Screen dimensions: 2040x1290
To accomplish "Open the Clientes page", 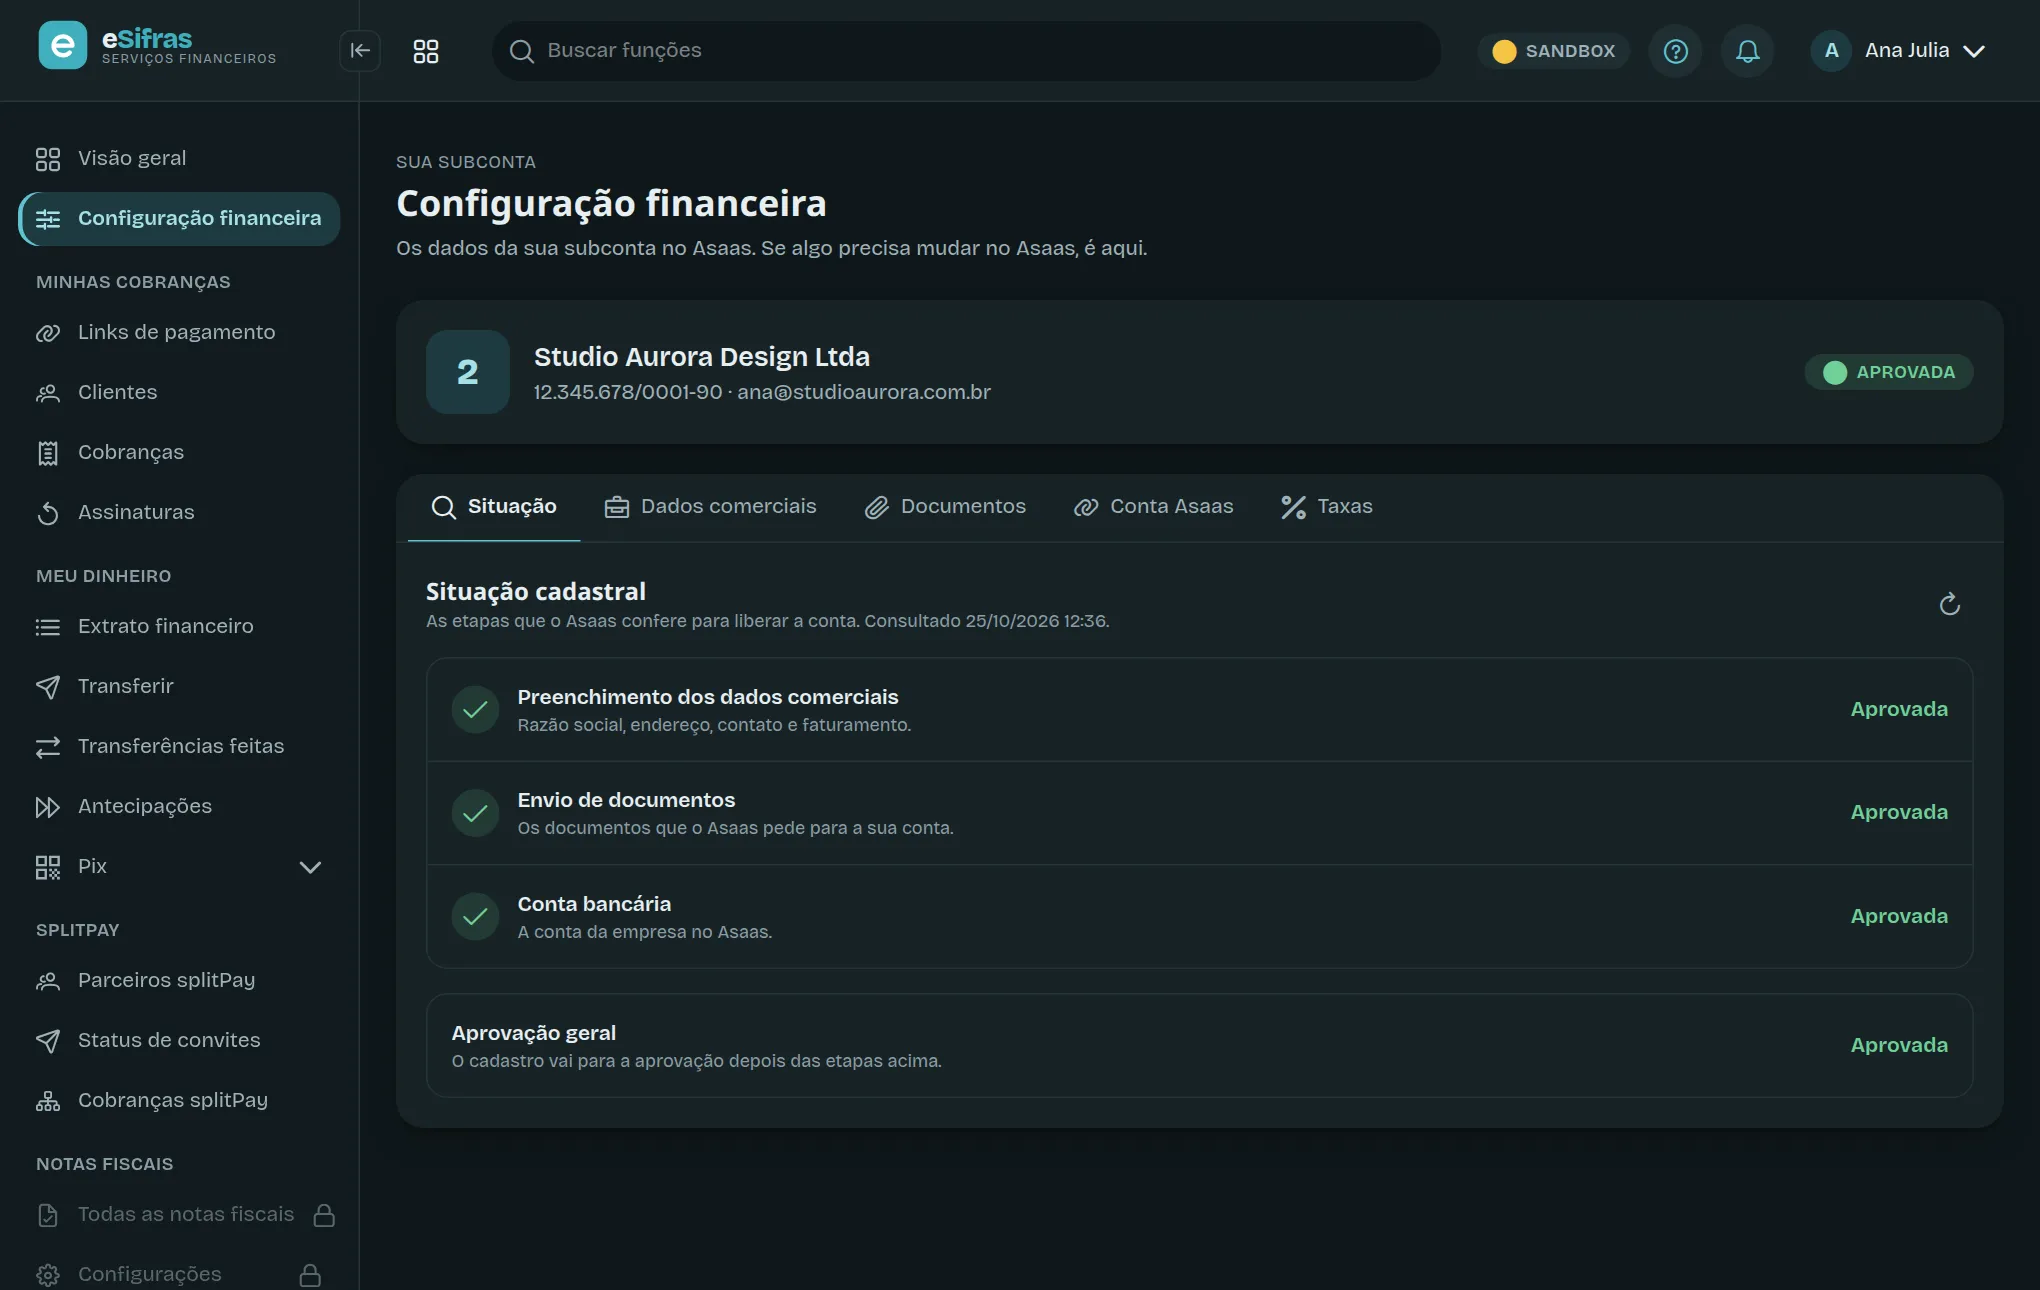I will [179, 393].
